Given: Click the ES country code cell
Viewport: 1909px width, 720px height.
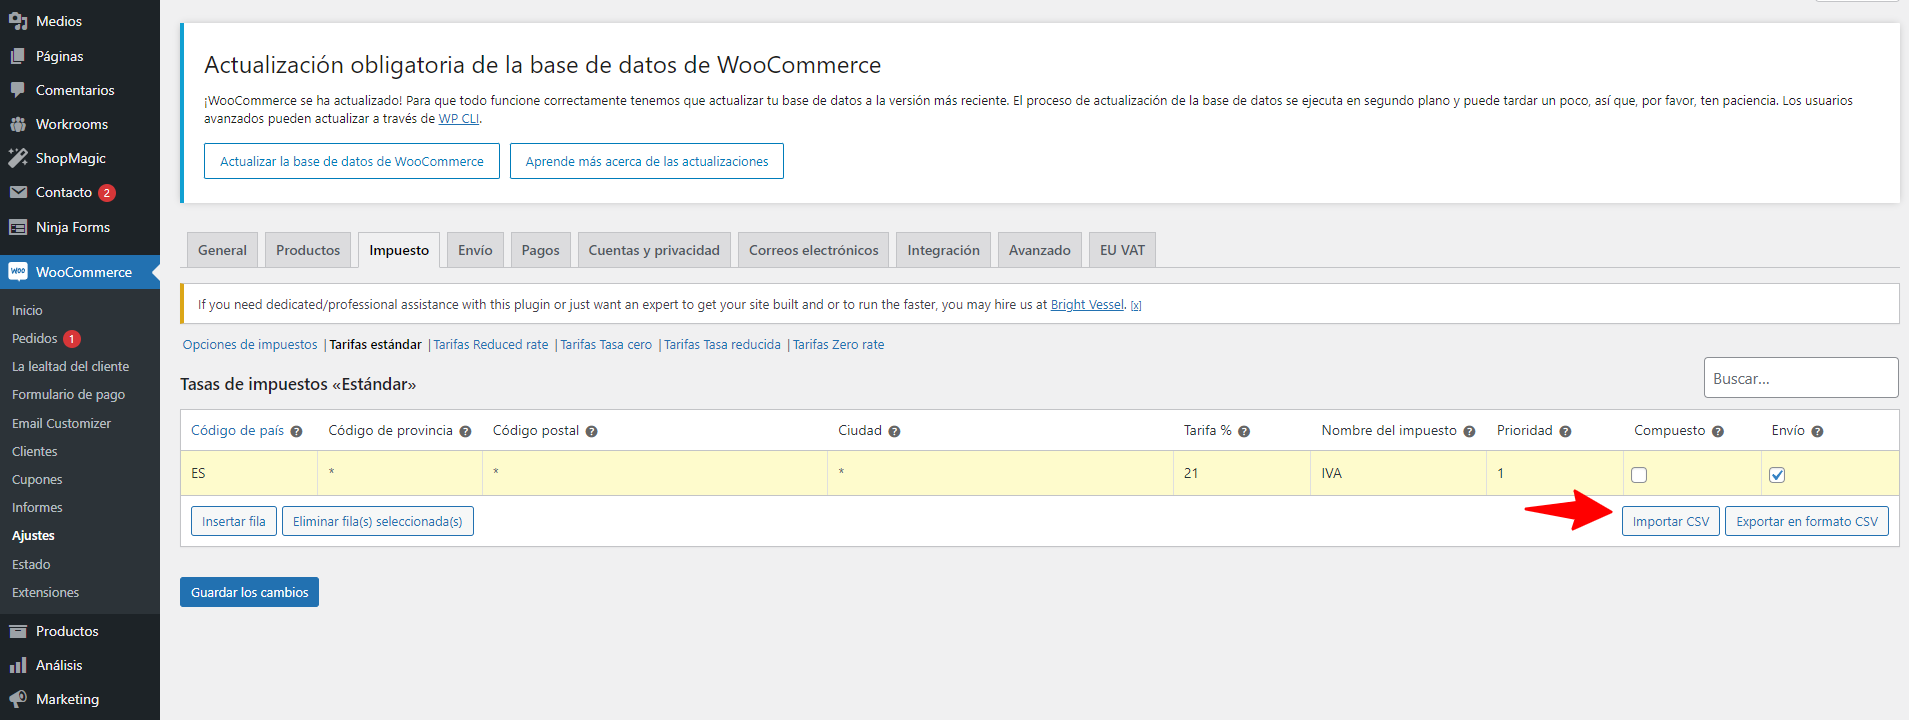Looking at the screenshot, I should click(249, 473).
